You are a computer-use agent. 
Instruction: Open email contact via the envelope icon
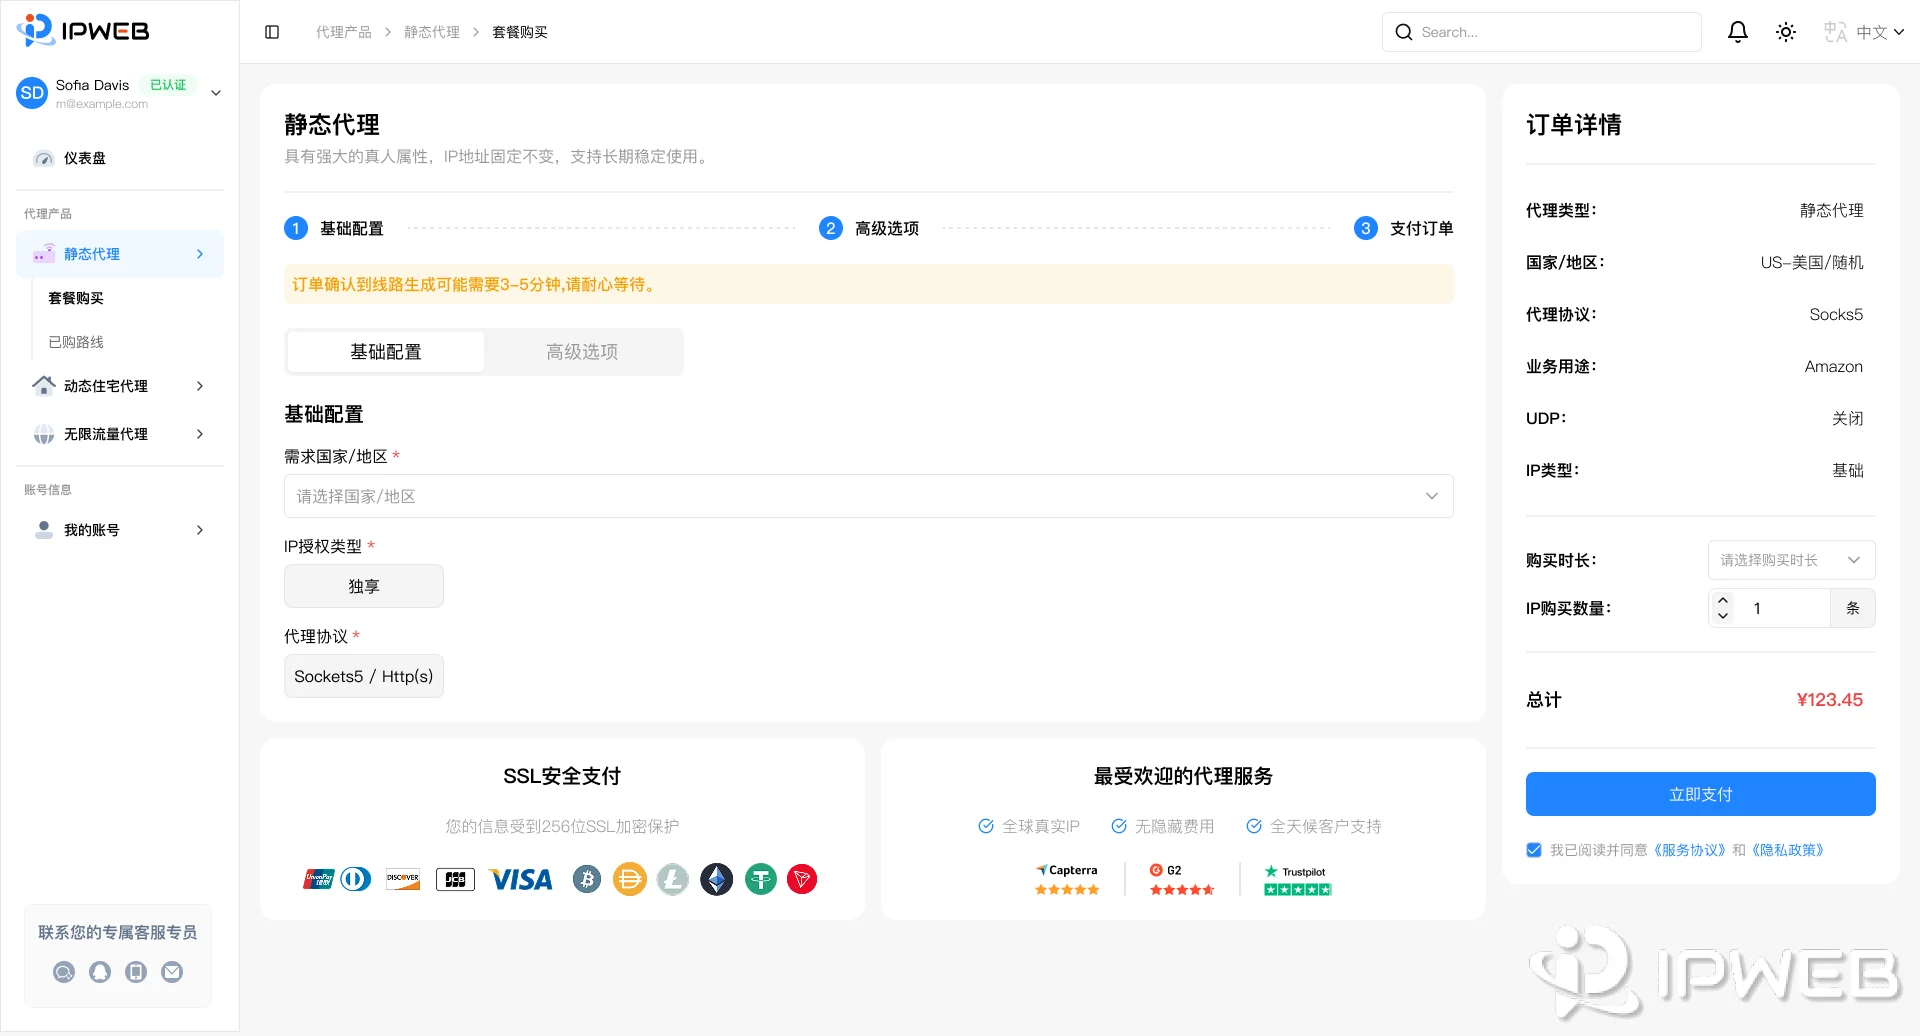point(172,971)
